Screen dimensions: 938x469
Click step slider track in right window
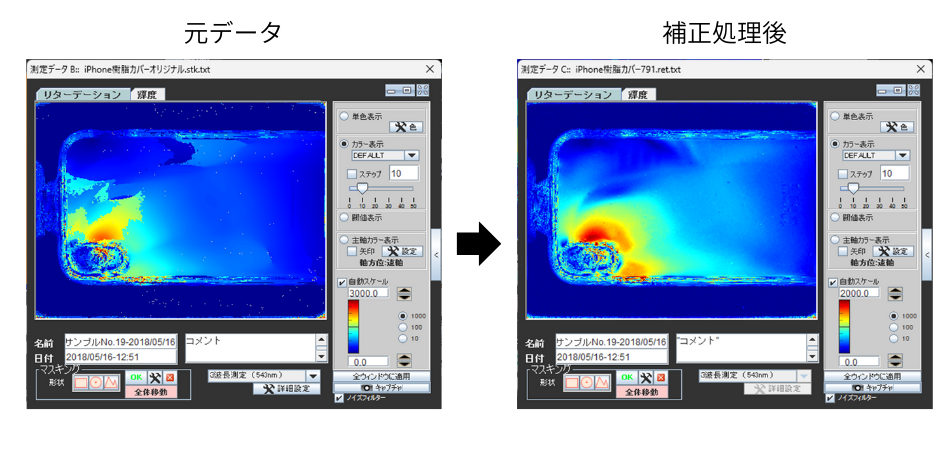877,188
